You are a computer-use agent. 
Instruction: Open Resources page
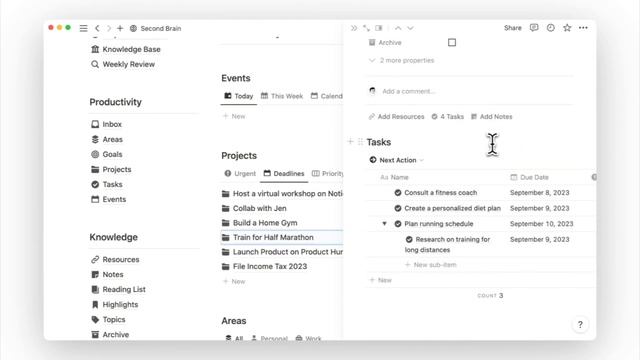coord(115,260)
